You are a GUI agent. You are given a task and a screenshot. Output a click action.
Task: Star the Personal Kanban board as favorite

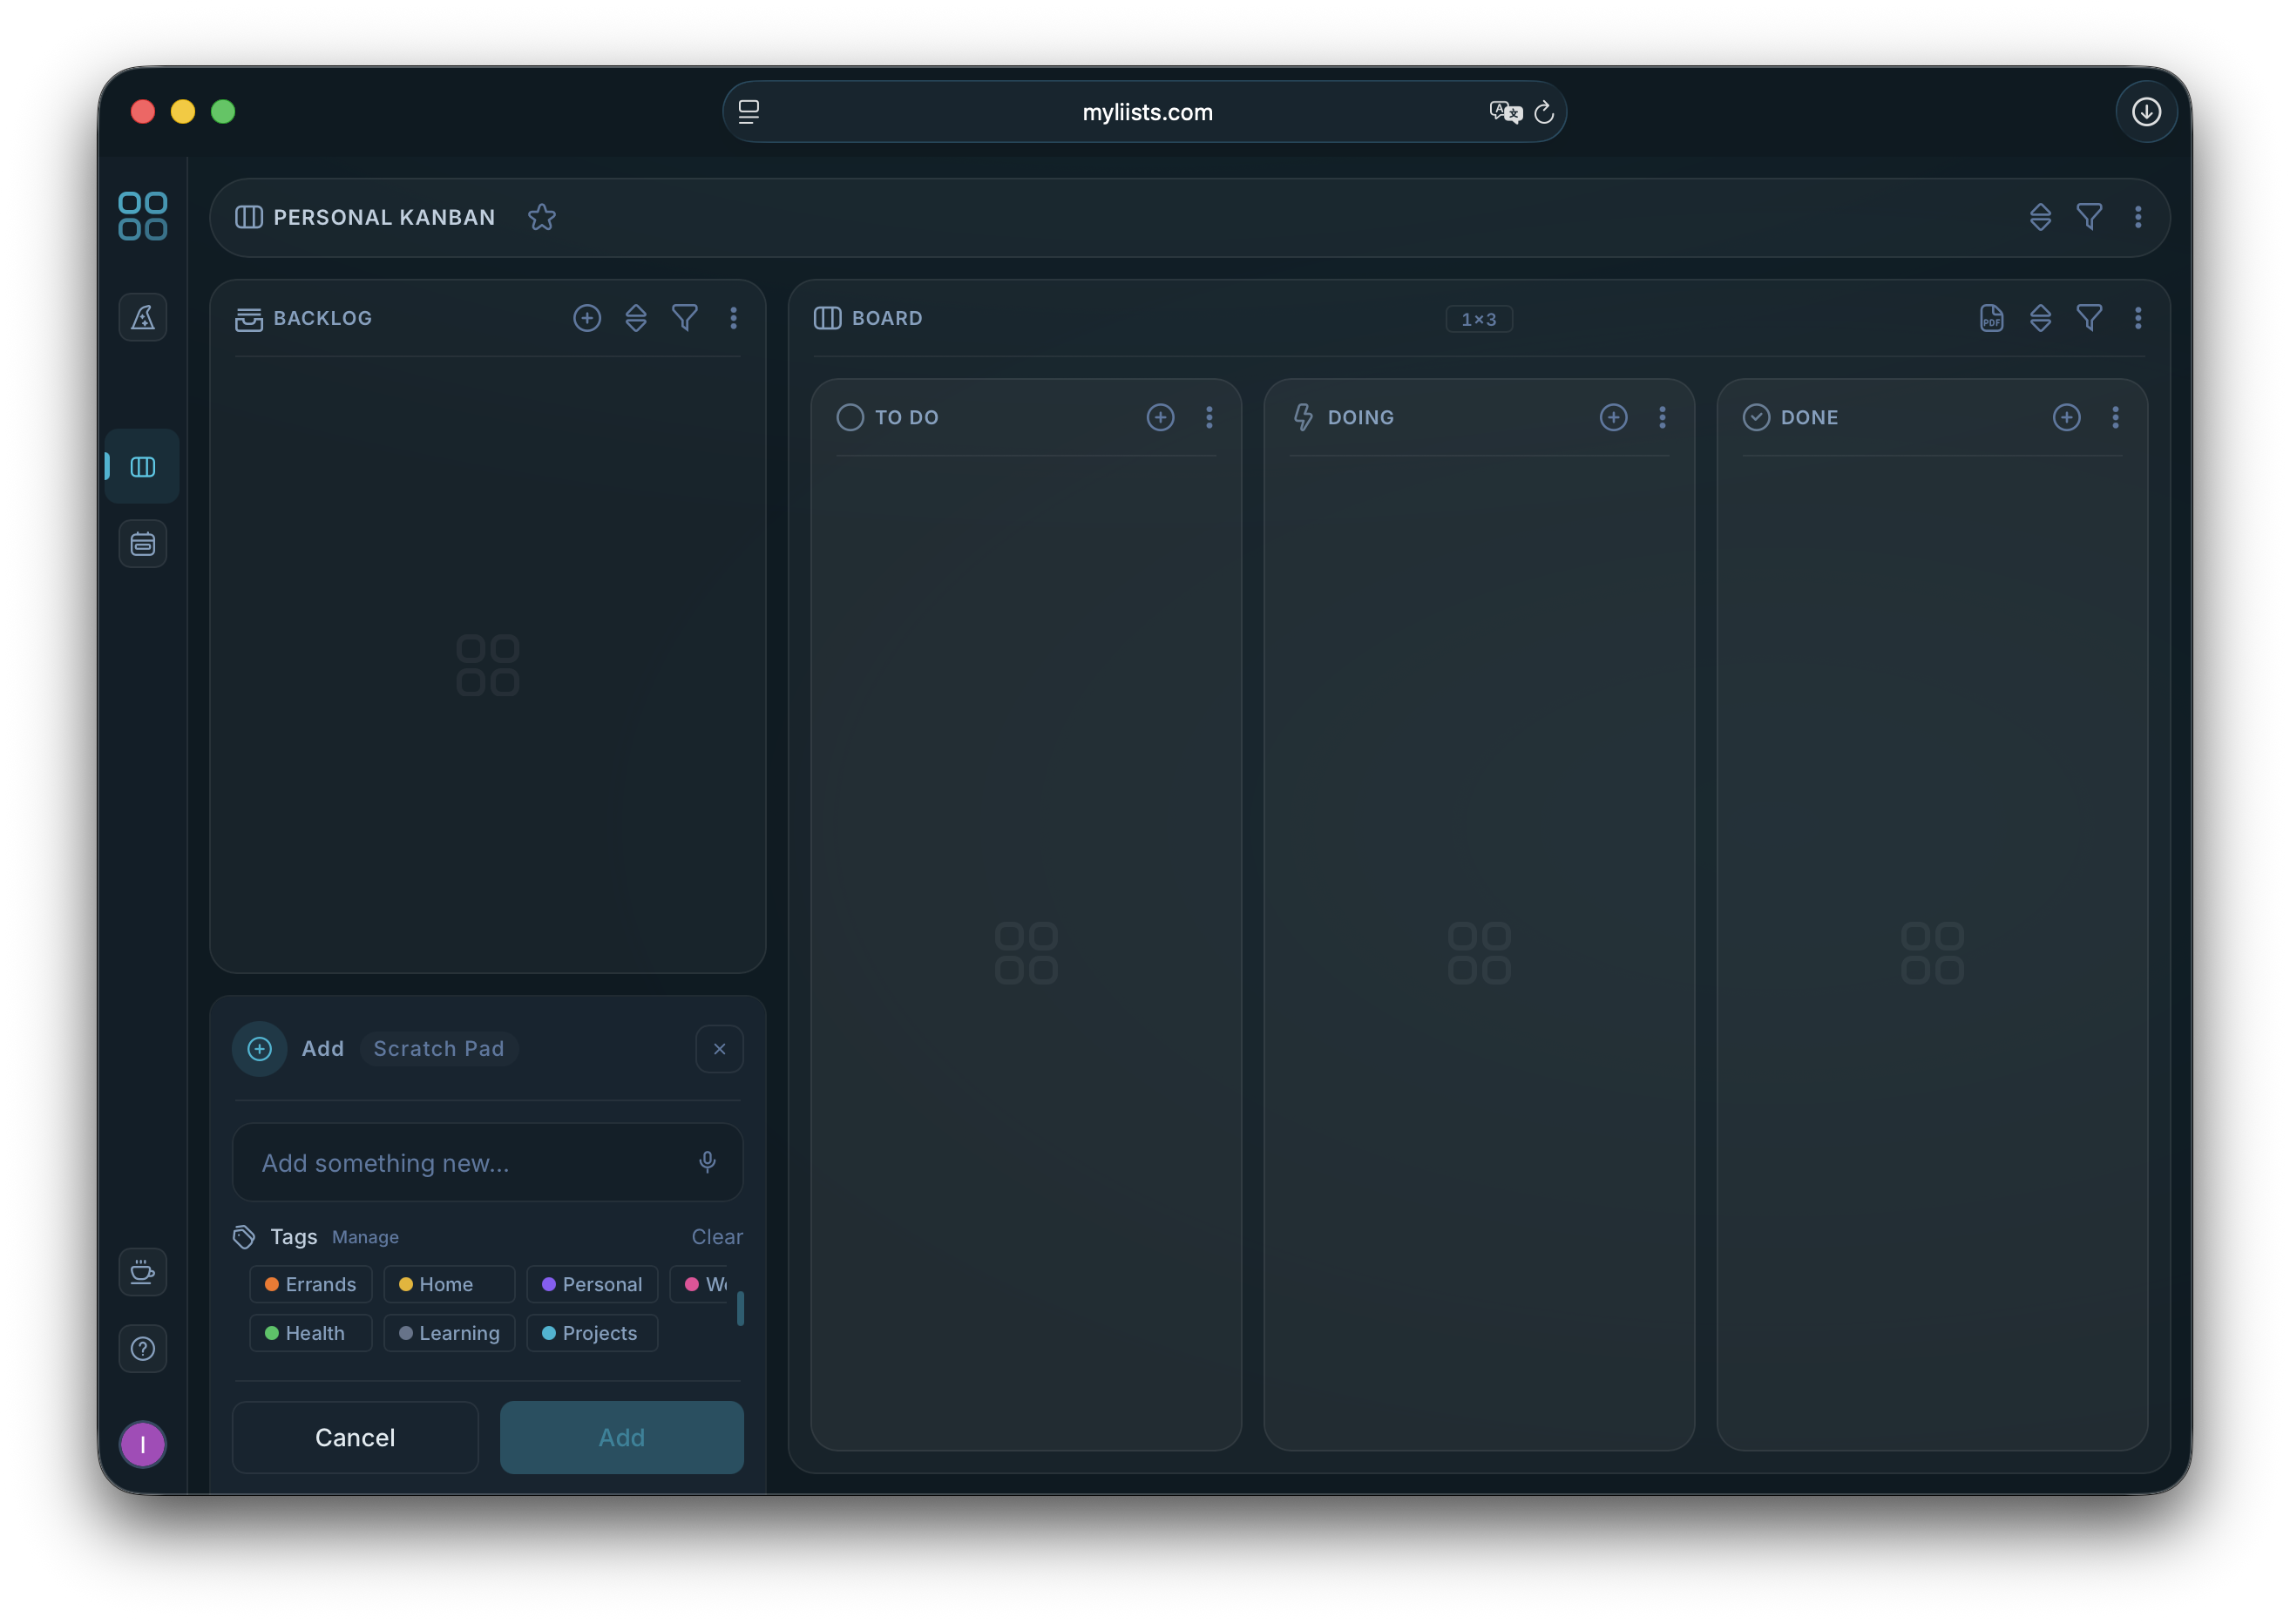542,216
